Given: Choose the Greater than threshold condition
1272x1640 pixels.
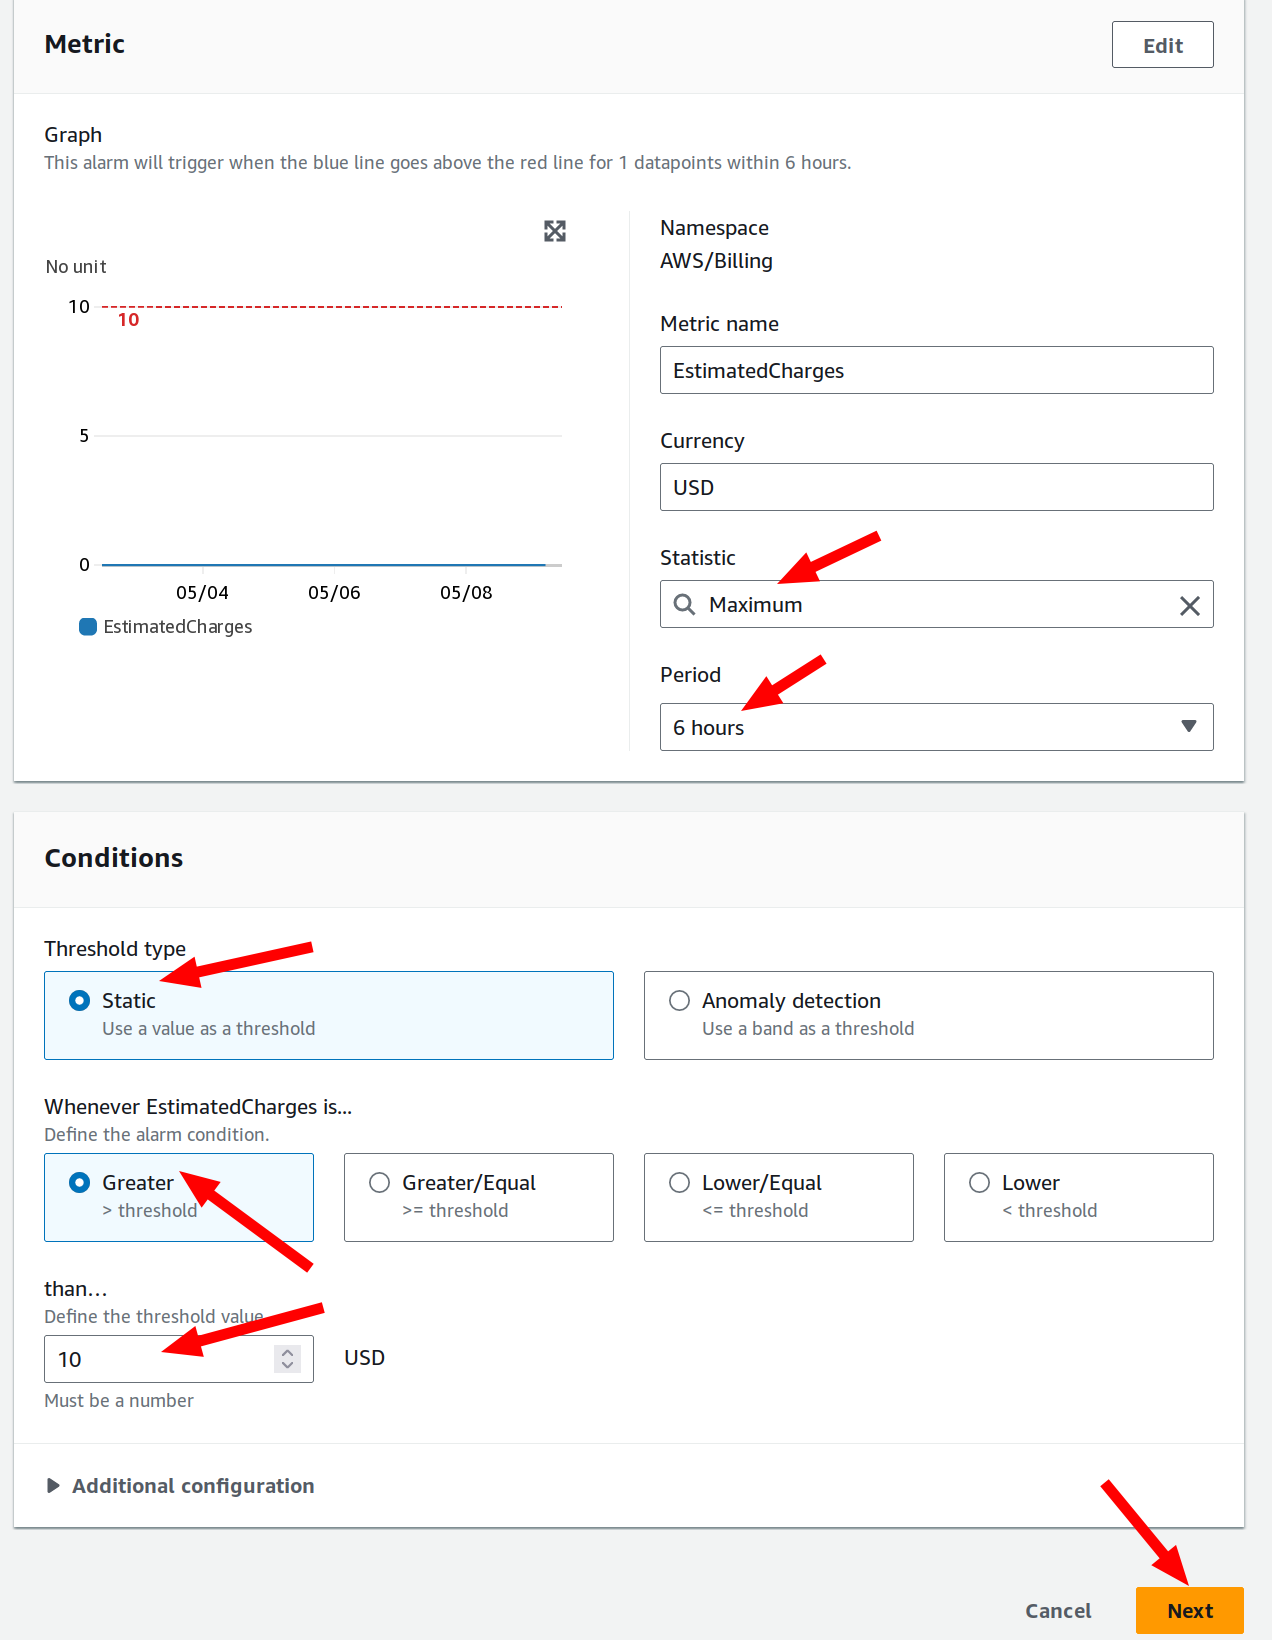Looking at the screenshot, I should coord(179,1197).
